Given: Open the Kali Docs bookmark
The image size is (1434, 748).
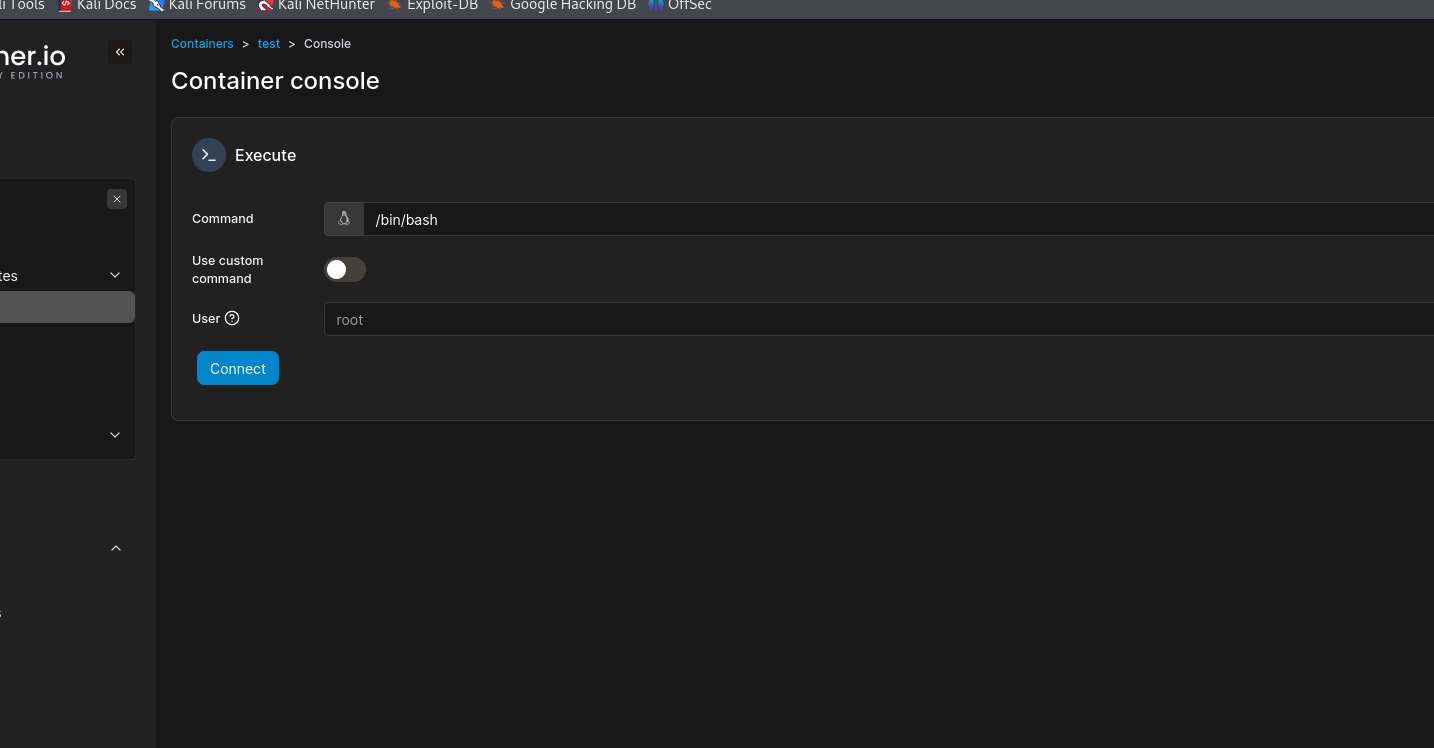Looking at the screenshot, I should coord(97,5).
